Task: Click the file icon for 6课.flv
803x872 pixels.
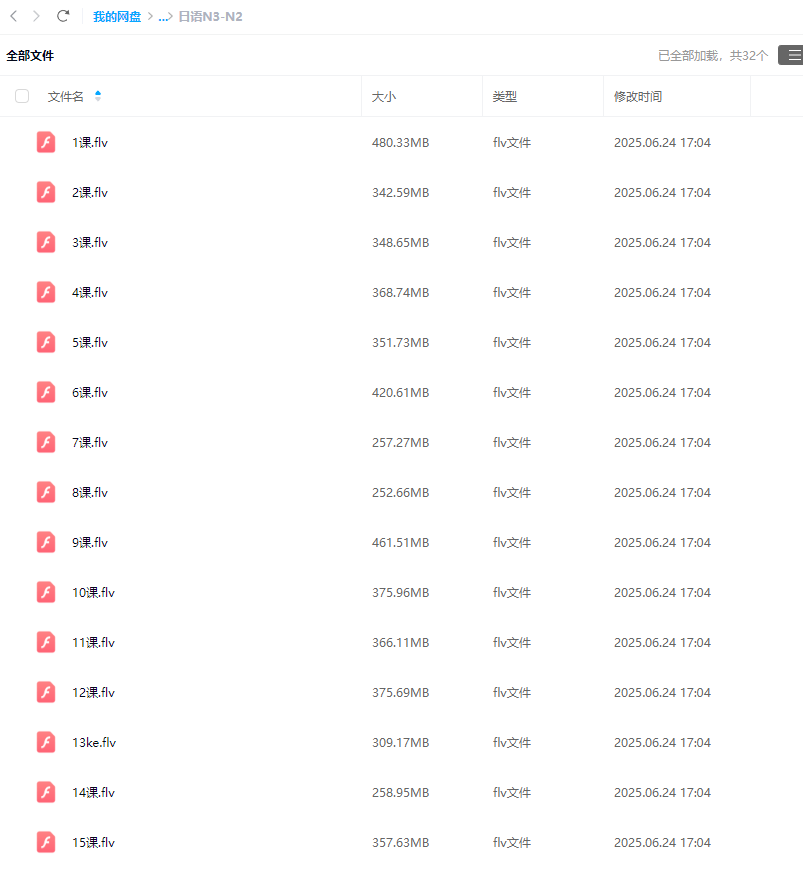Action: (46, 393)
